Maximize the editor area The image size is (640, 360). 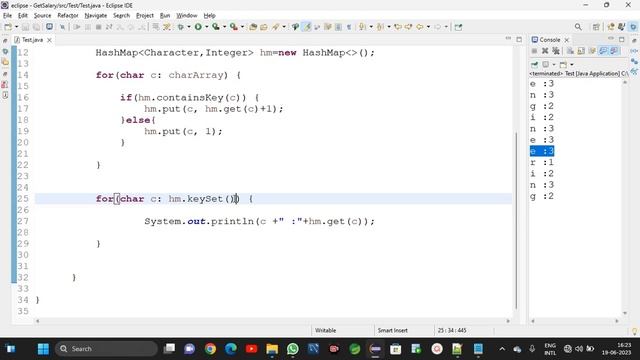pyautogui.click(x=519, y=39)
